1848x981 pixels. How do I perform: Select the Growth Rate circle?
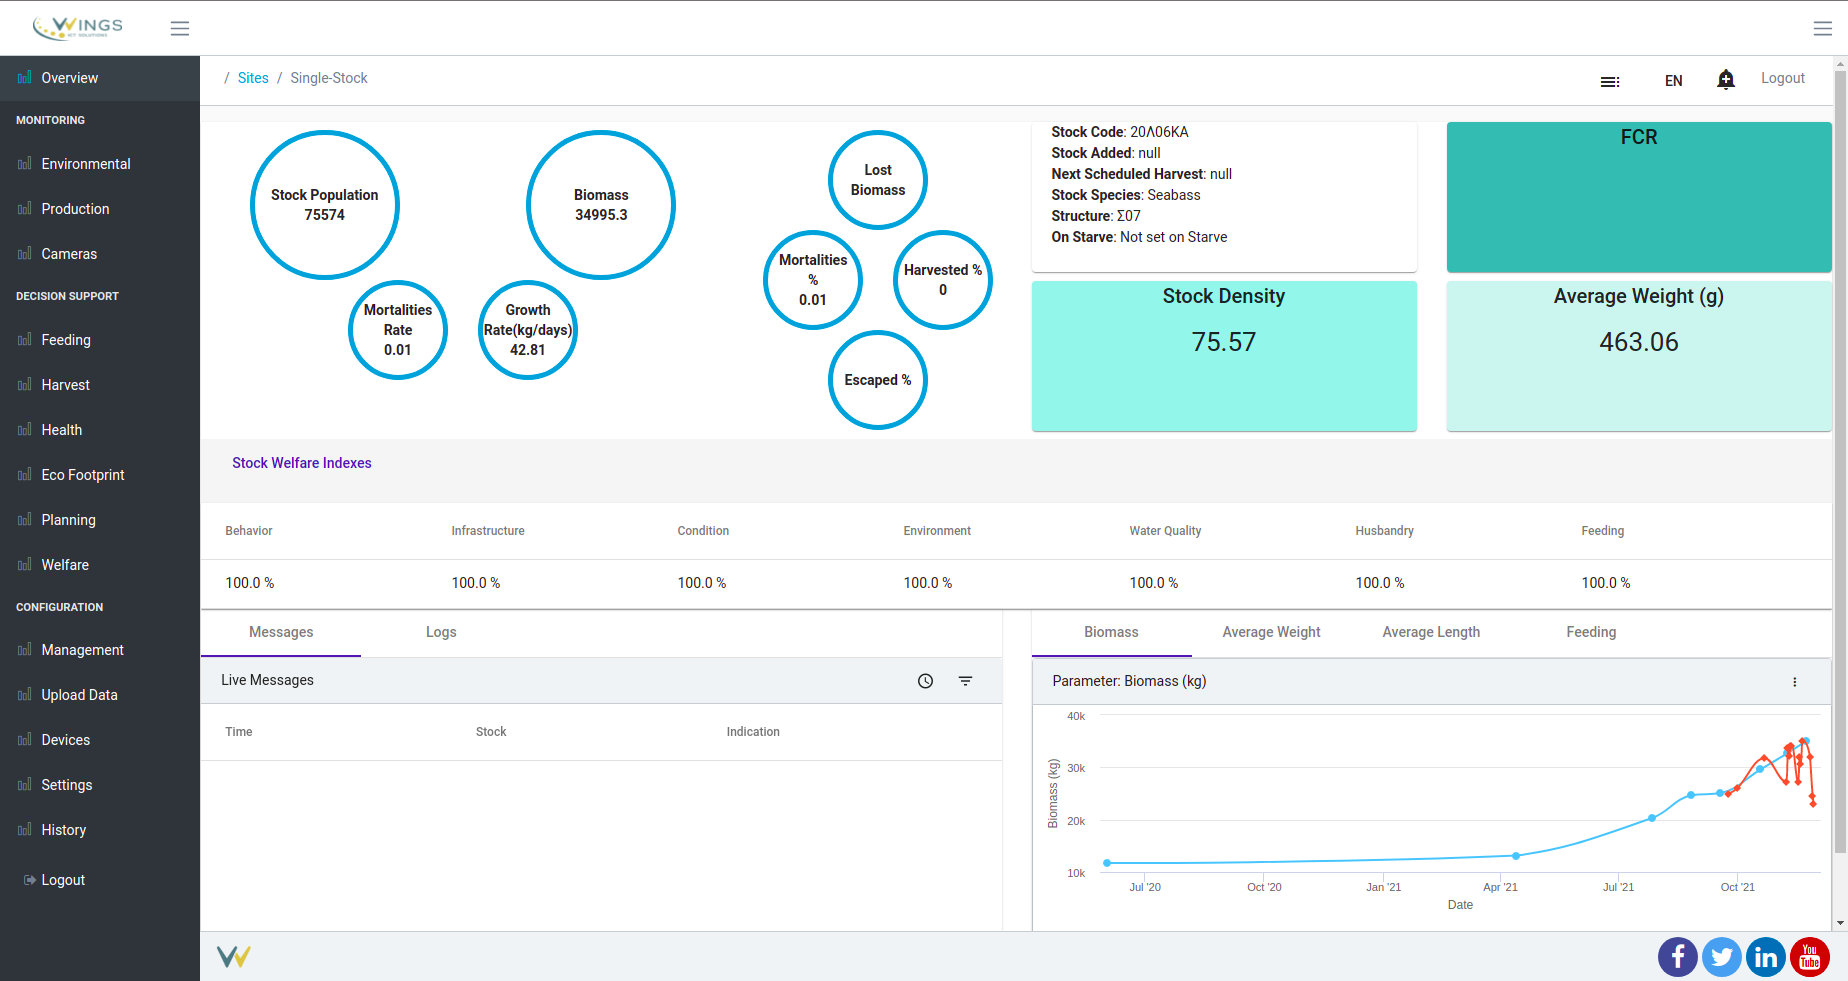pos(528,330)
